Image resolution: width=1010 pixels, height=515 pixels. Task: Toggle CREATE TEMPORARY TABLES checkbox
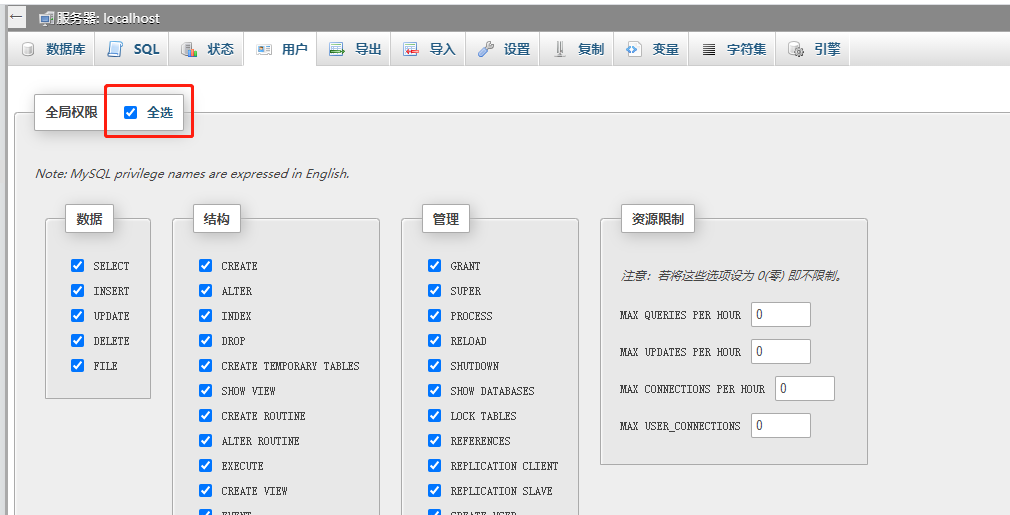(205, 366)
